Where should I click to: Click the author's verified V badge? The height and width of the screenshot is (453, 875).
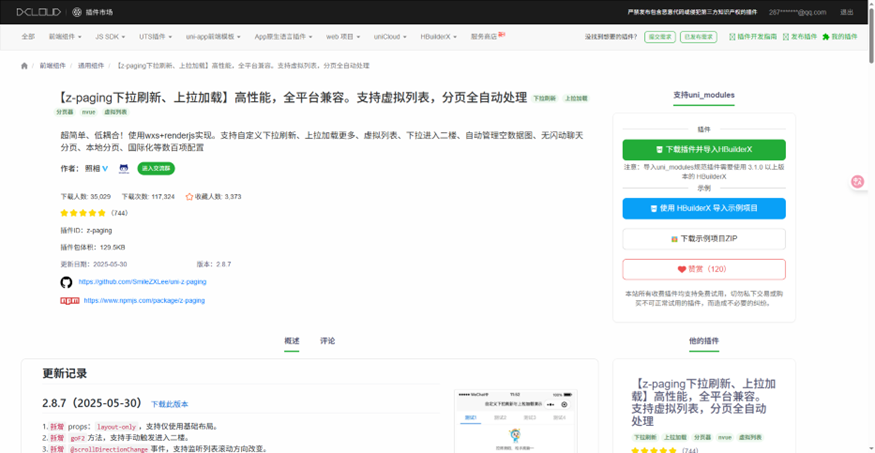point(105,168)
